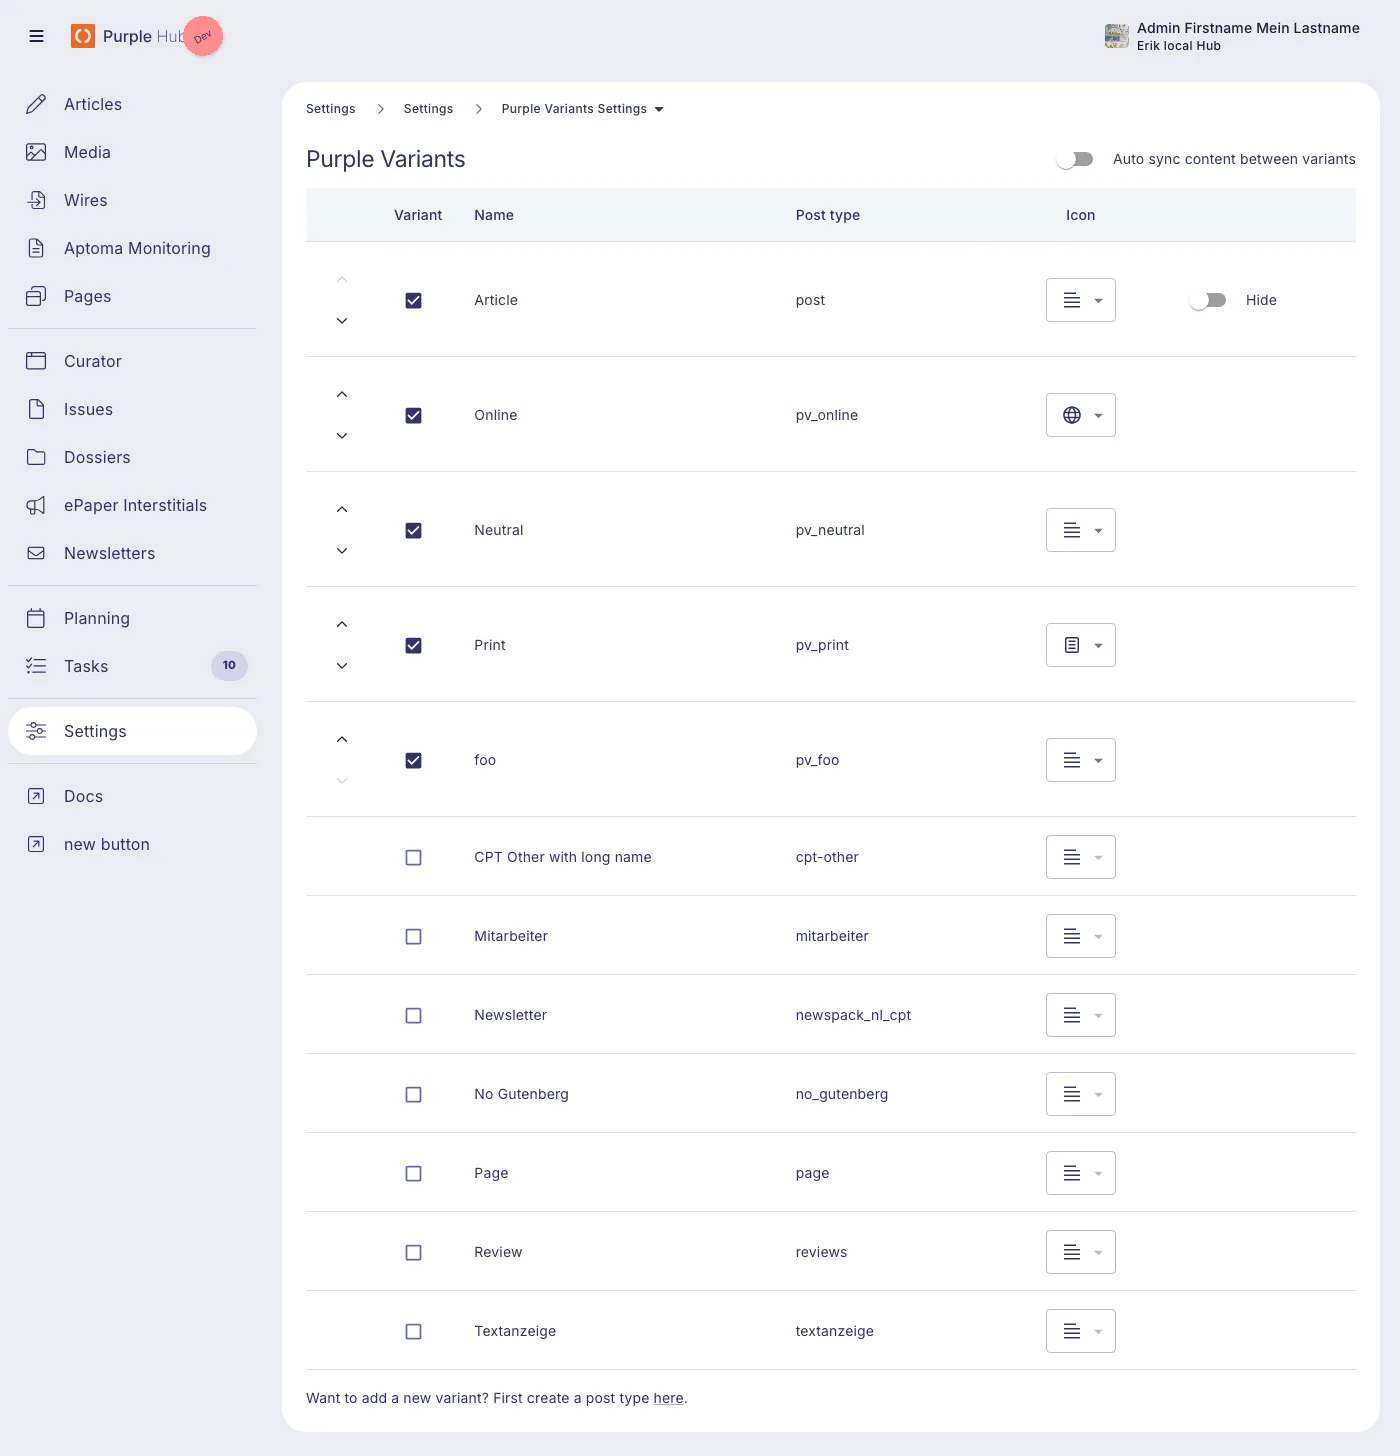Click the Curator sidebar icon
Screen dimensions: 1400x1456
[36, 361]
